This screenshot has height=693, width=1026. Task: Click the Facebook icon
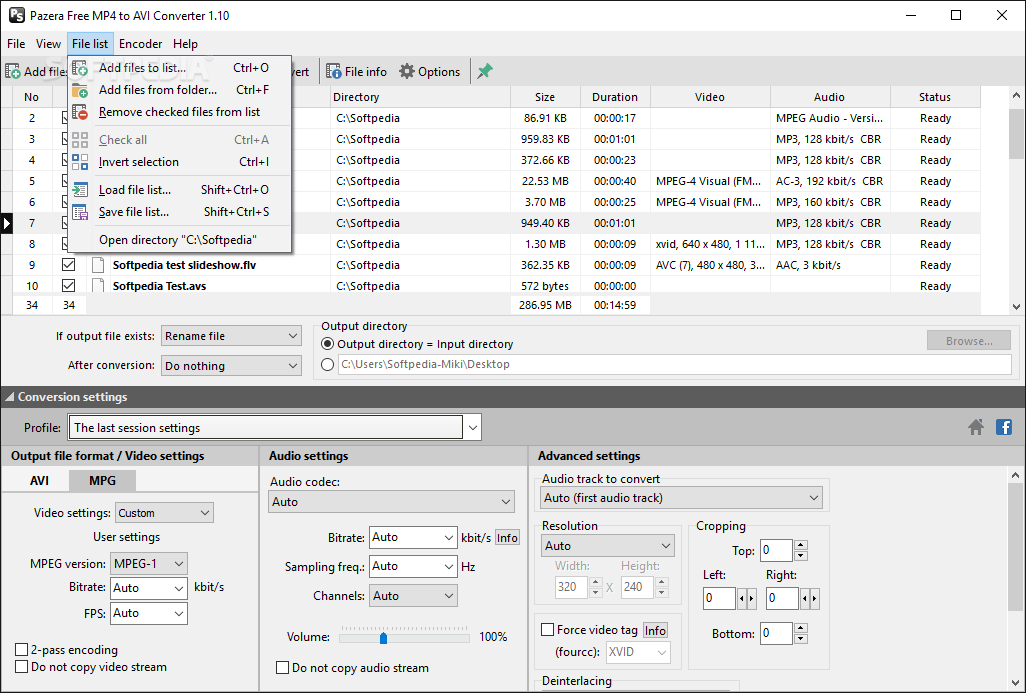(1003, 427)
